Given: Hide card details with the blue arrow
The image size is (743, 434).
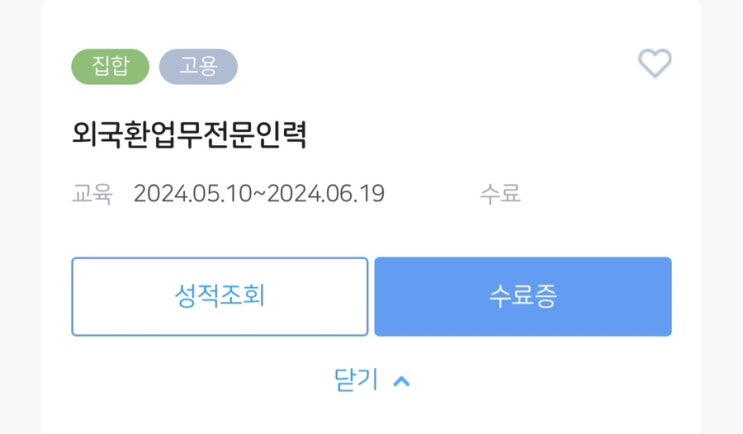Looking at the screenshot, I should coord(402,381).
